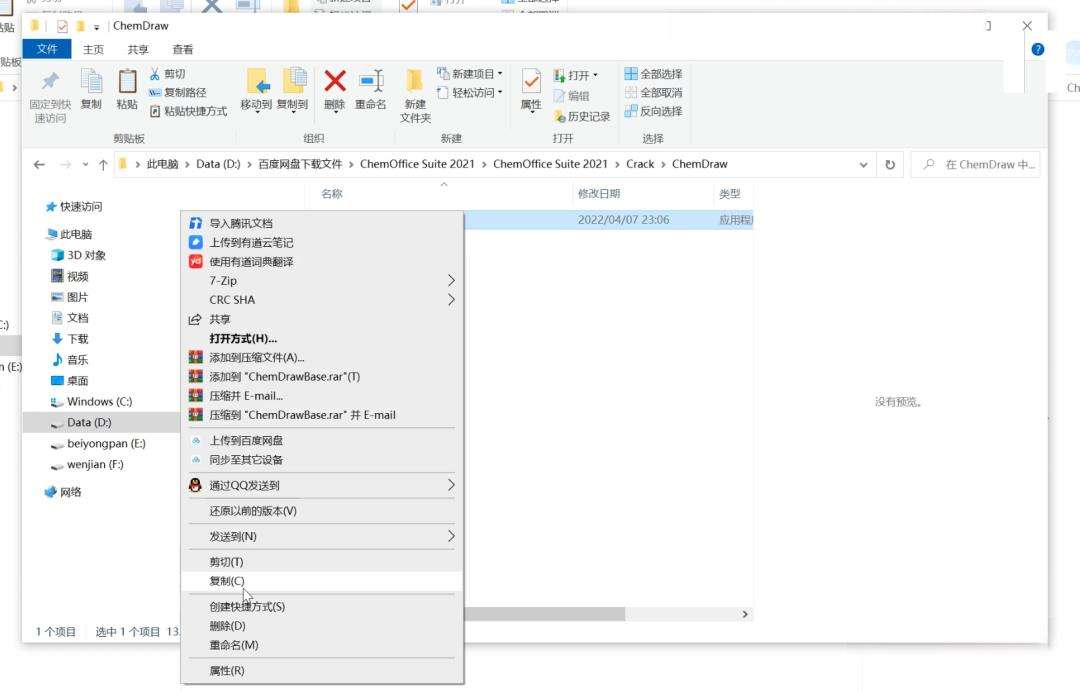Viewport: 1080px width, 691px height.
Task: Open New item dropdown in ribbon
Action: (470, 74)
